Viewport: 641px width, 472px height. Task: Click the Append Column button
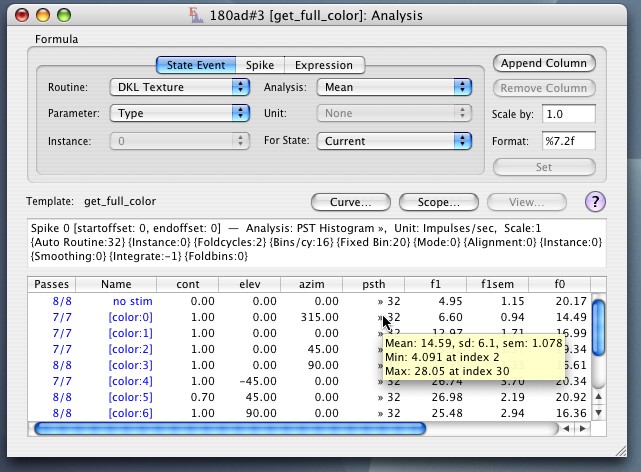tap(544, 63)
